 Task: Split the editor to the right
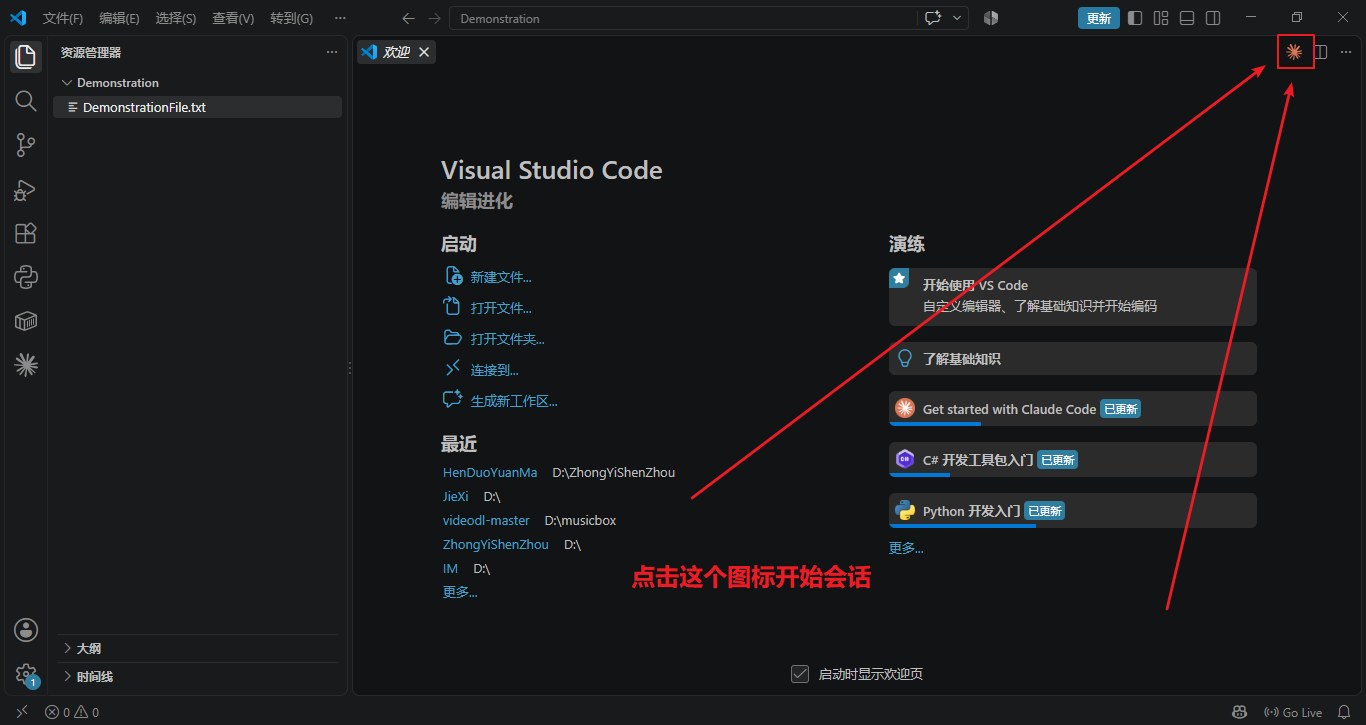(1321, 52)
